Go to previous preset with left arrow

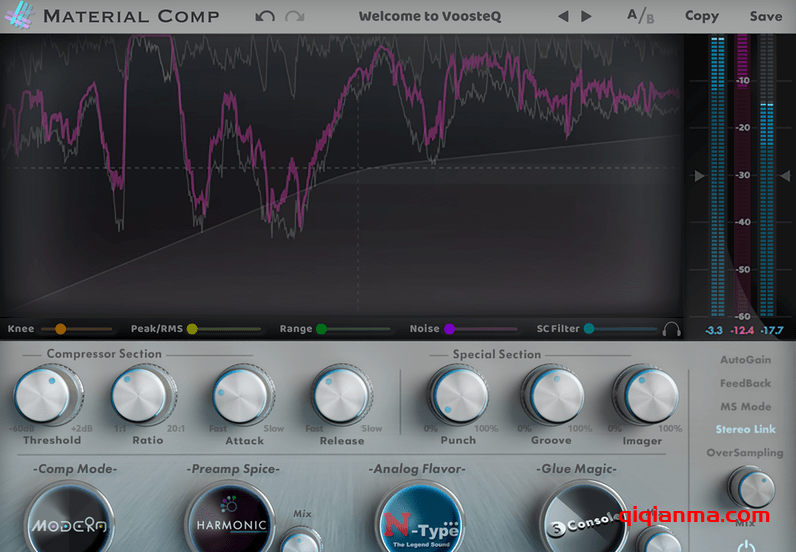click(563, 16)
